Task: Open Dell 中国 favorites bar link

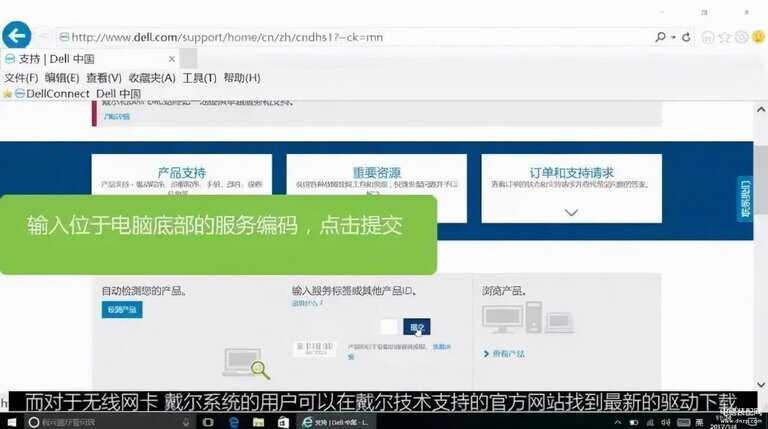Action: tap(118, 94)
